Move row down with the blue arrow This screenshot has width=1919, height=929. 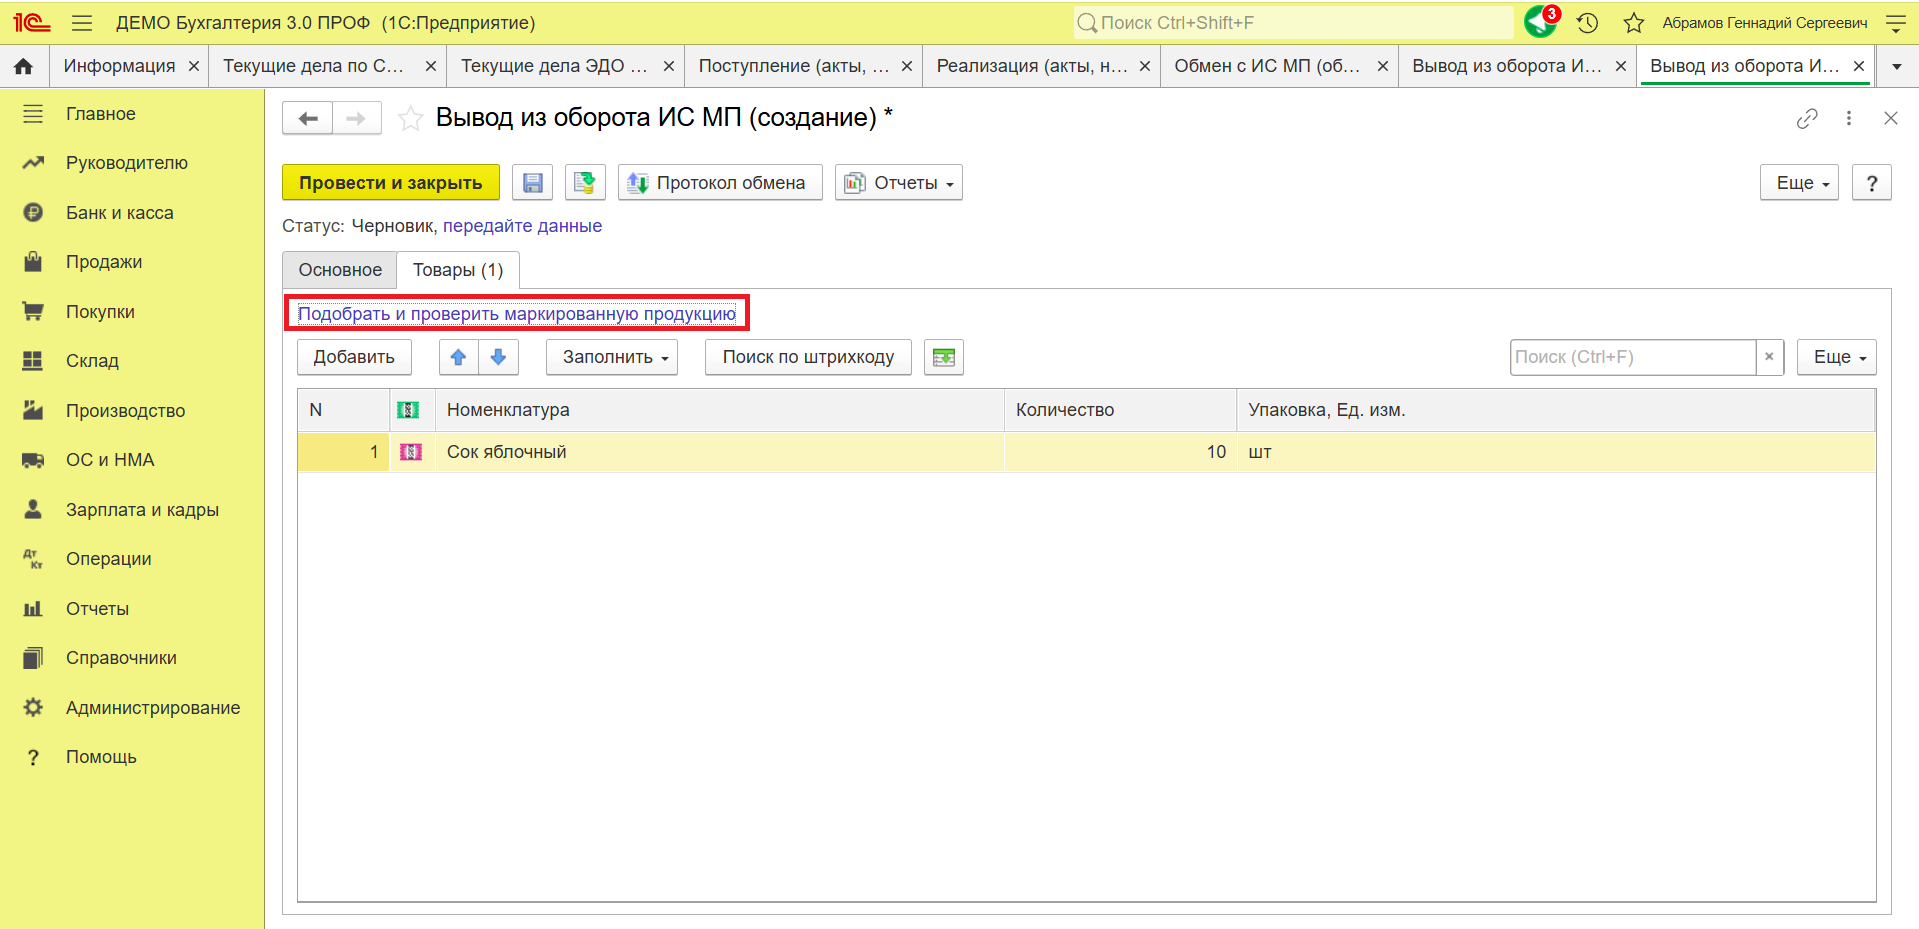coord(498,357)
